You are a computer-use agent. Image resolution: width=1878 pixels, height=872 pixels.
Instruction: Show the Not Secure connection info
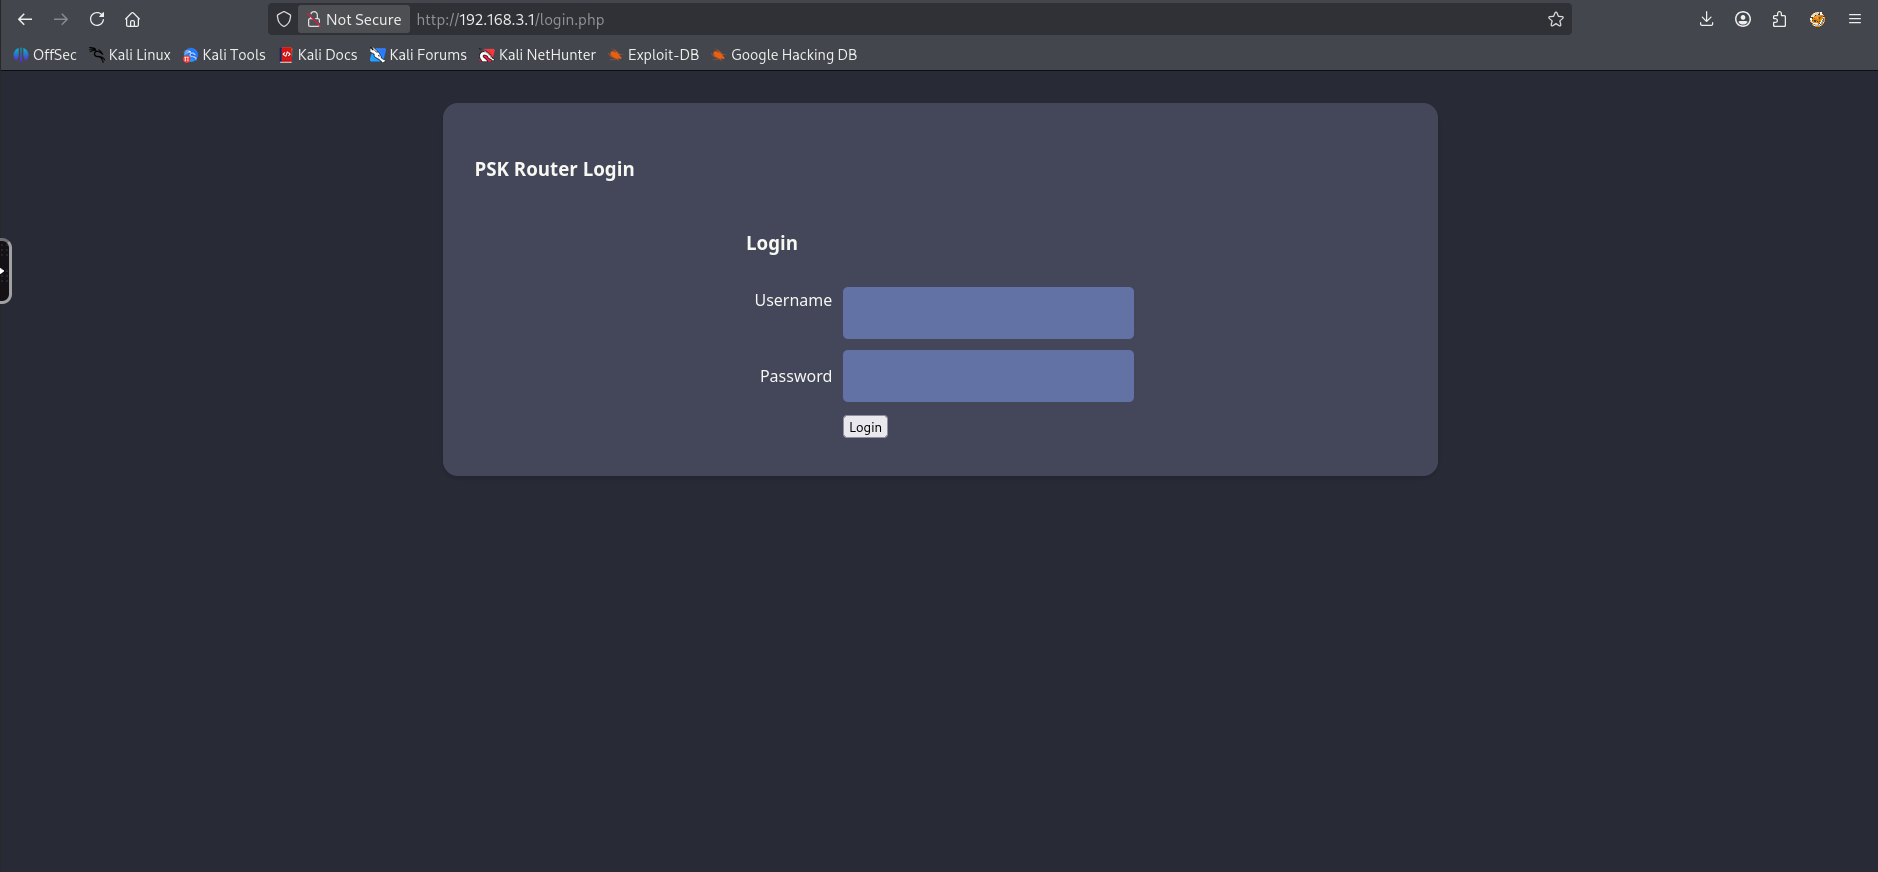(354, 19)
